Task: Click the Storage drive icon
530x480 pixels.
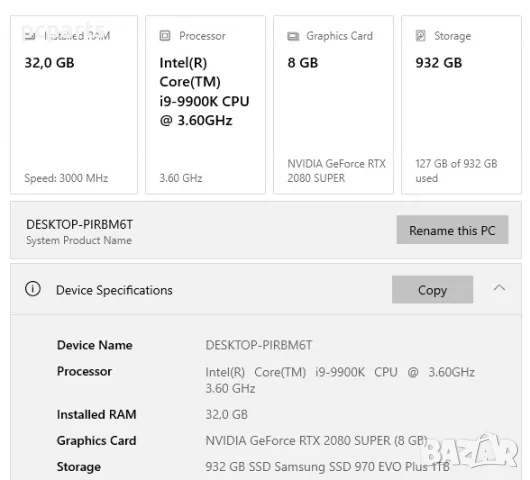Action: click(420, 35)
